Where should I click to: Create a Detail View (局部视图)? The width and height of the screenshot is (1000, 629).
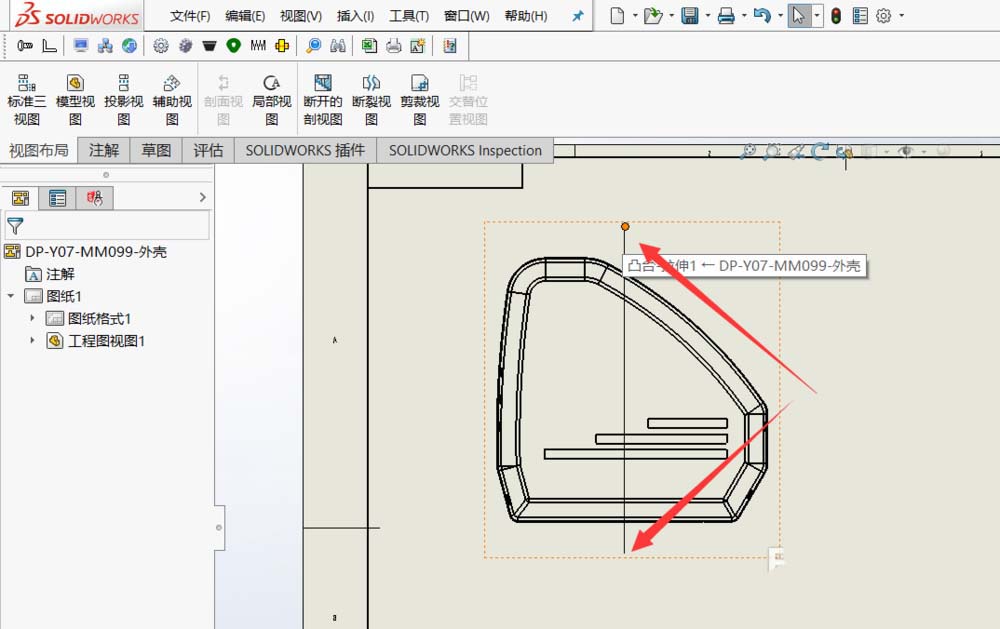click(x=272, y=100)
